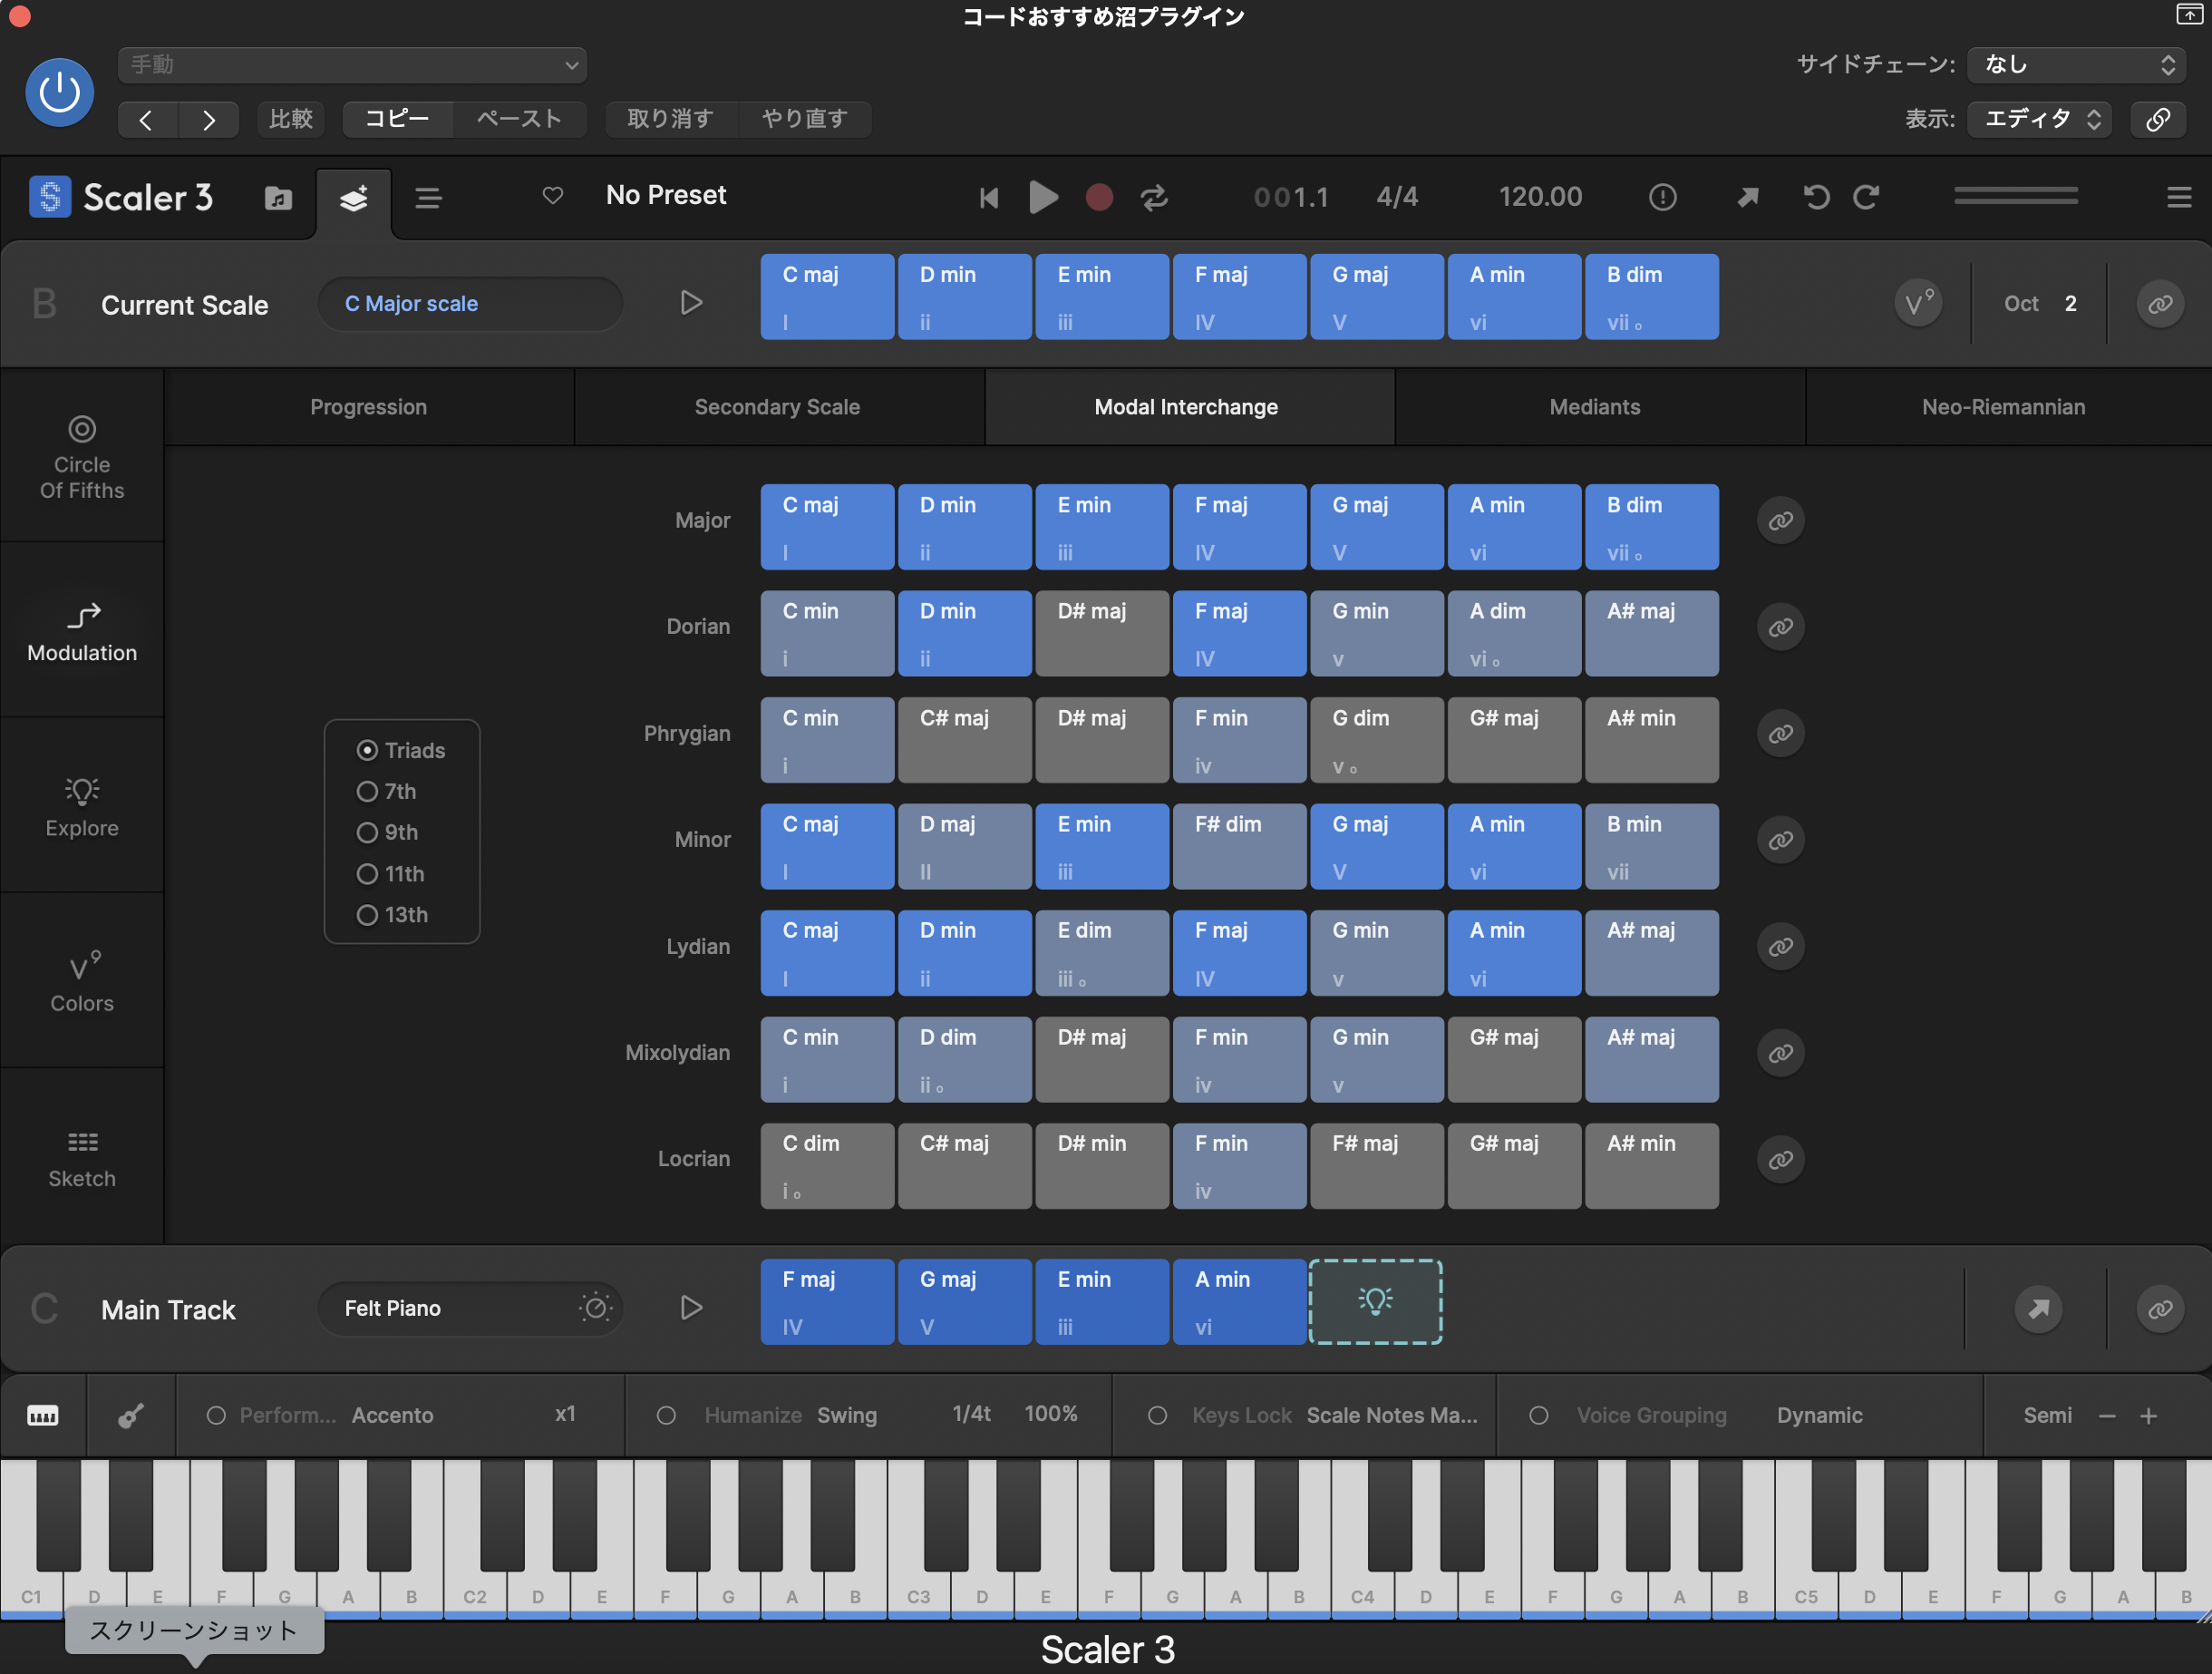Open the C Major scale selector
Screen dimensions: 2212x1674
(x=470, y=304)
